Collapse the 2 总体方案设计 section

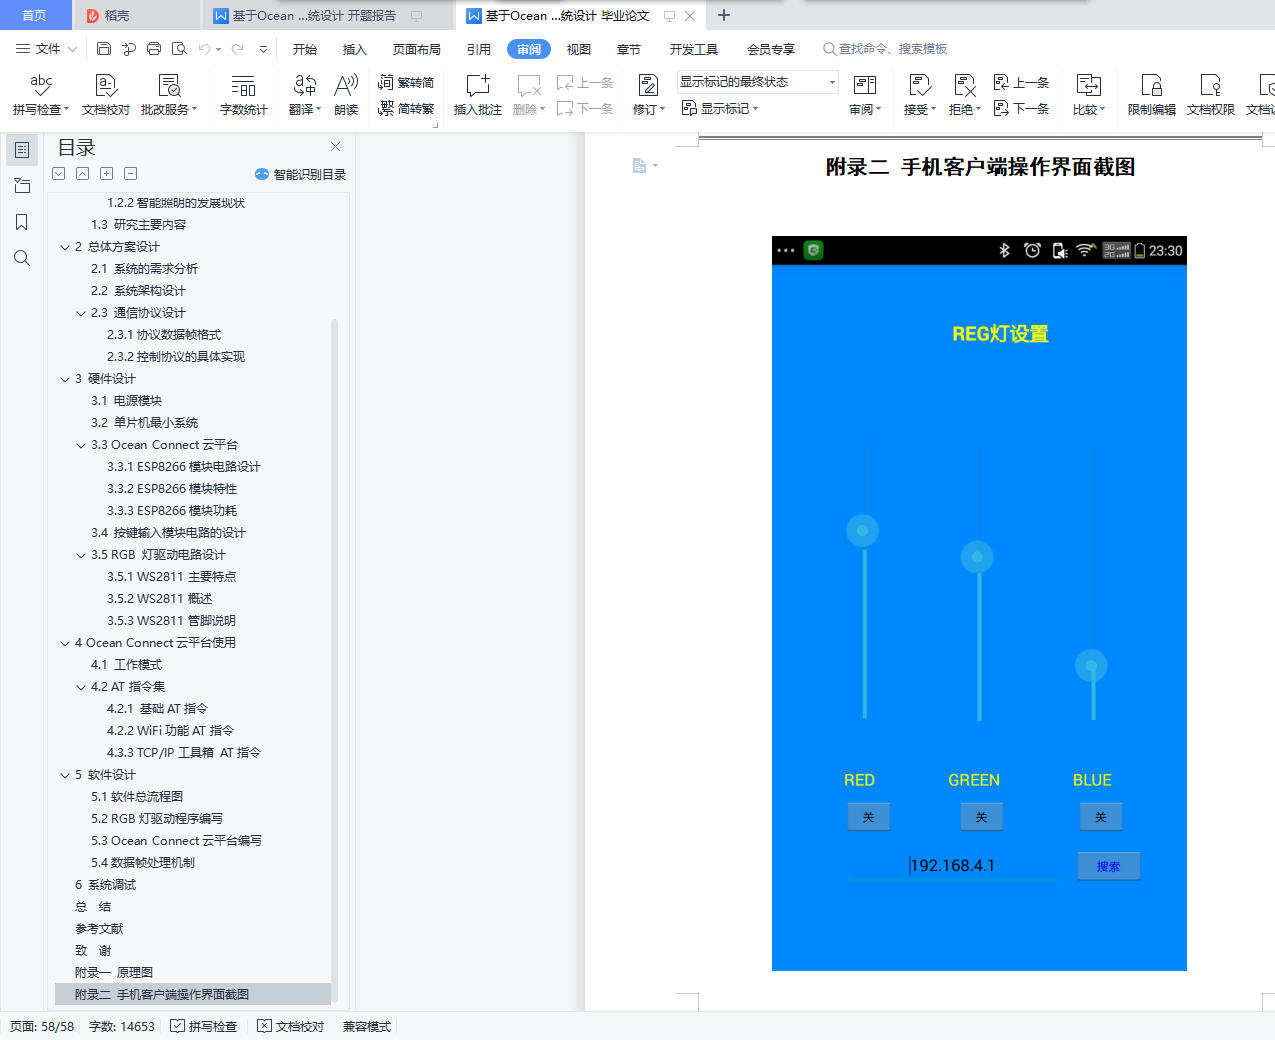coord(65,247)
